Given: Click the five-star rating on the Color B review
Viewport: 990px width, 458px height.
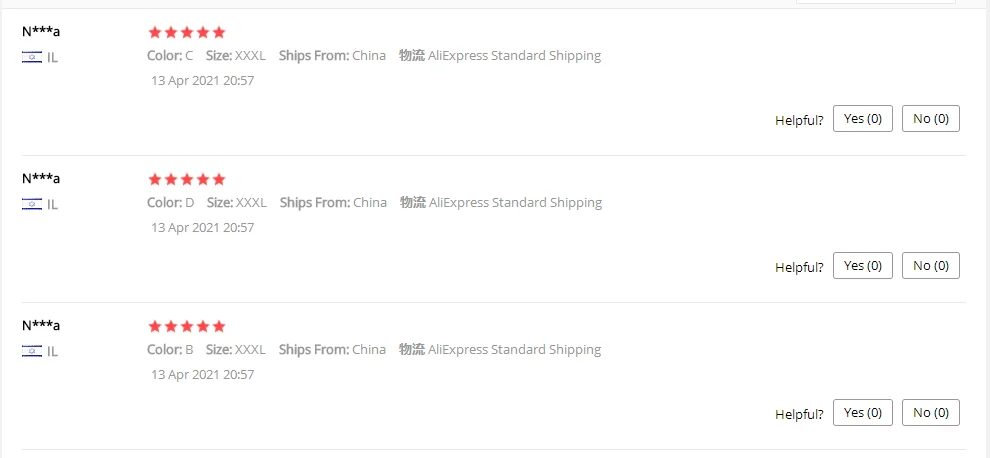Looking at the screenshot, I should (x=187, y=327).
